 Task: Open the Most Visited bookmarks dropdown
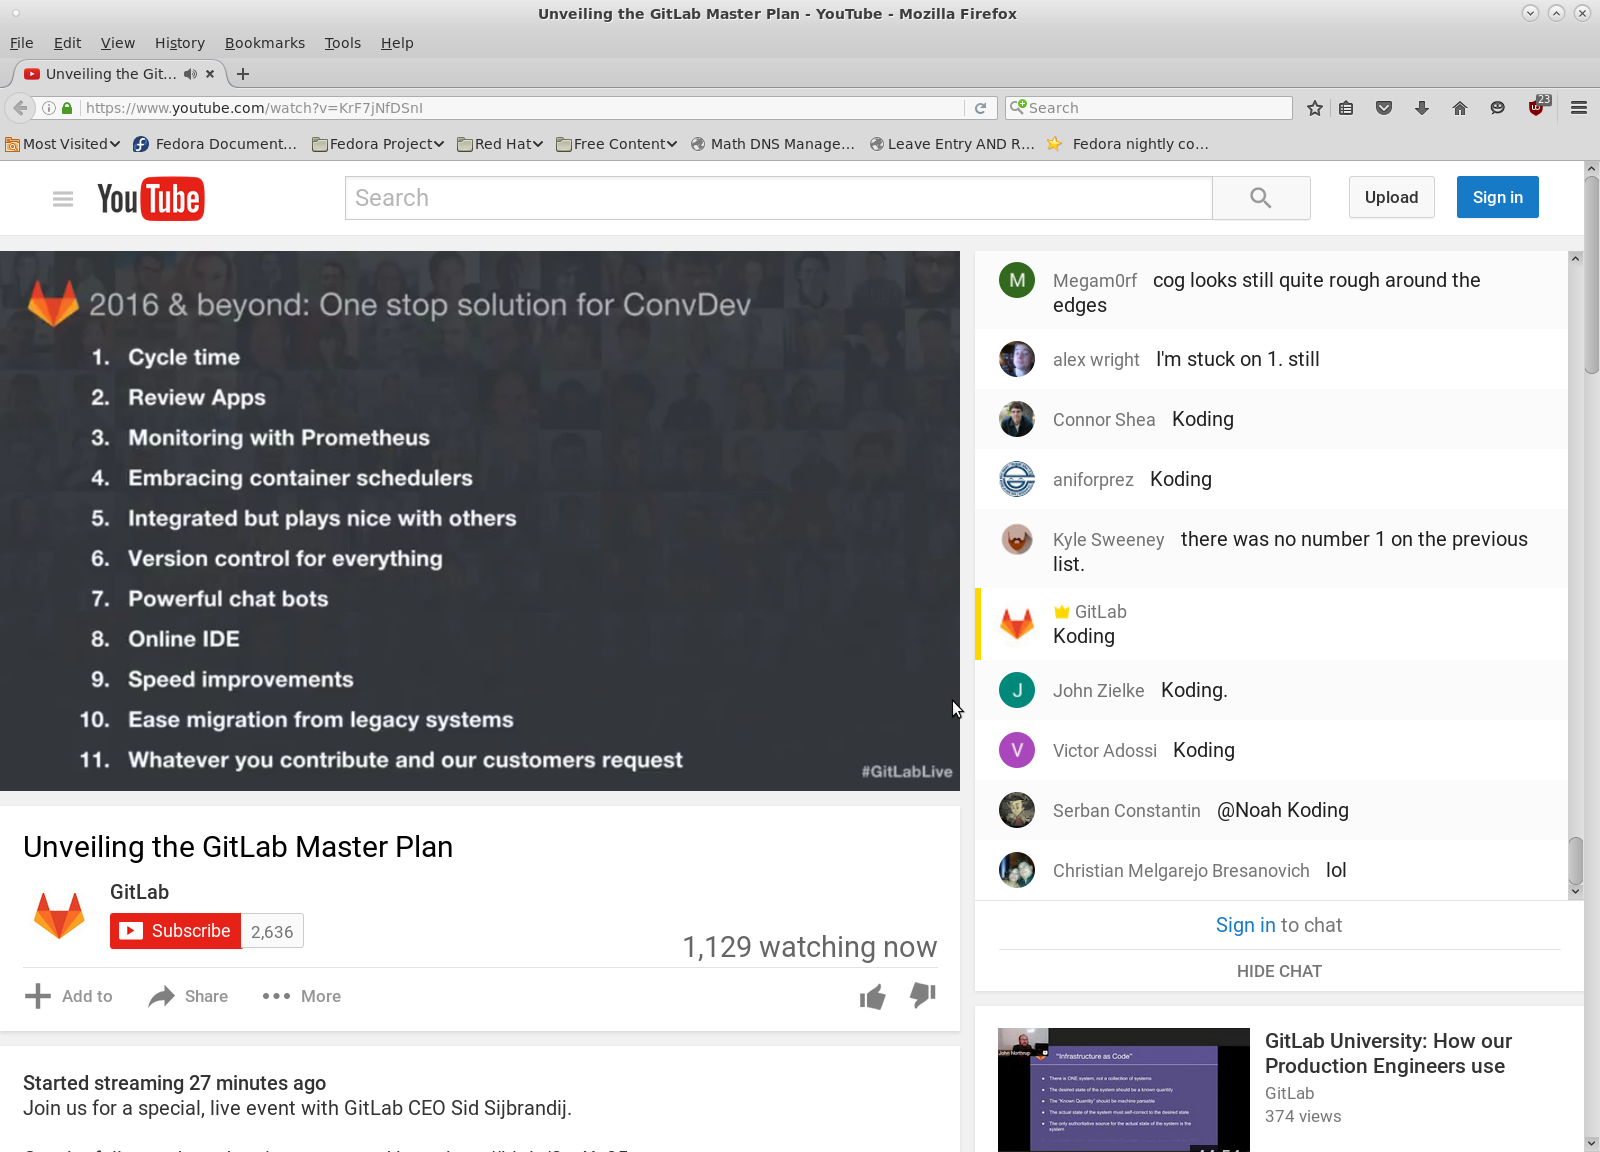62,144
